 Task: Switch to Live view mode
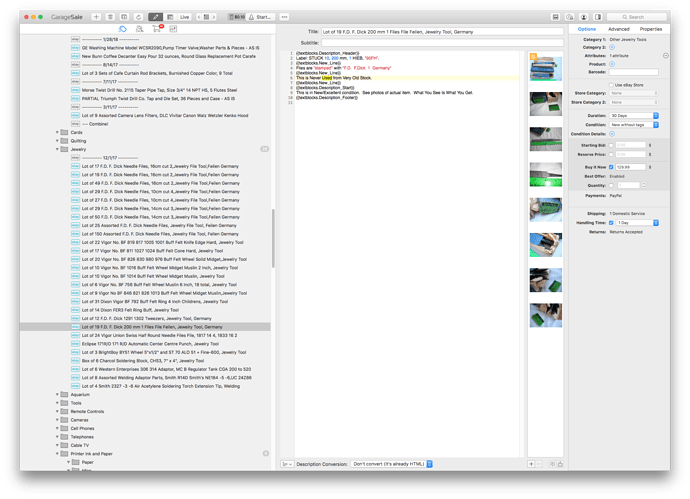tap(184, 17)
